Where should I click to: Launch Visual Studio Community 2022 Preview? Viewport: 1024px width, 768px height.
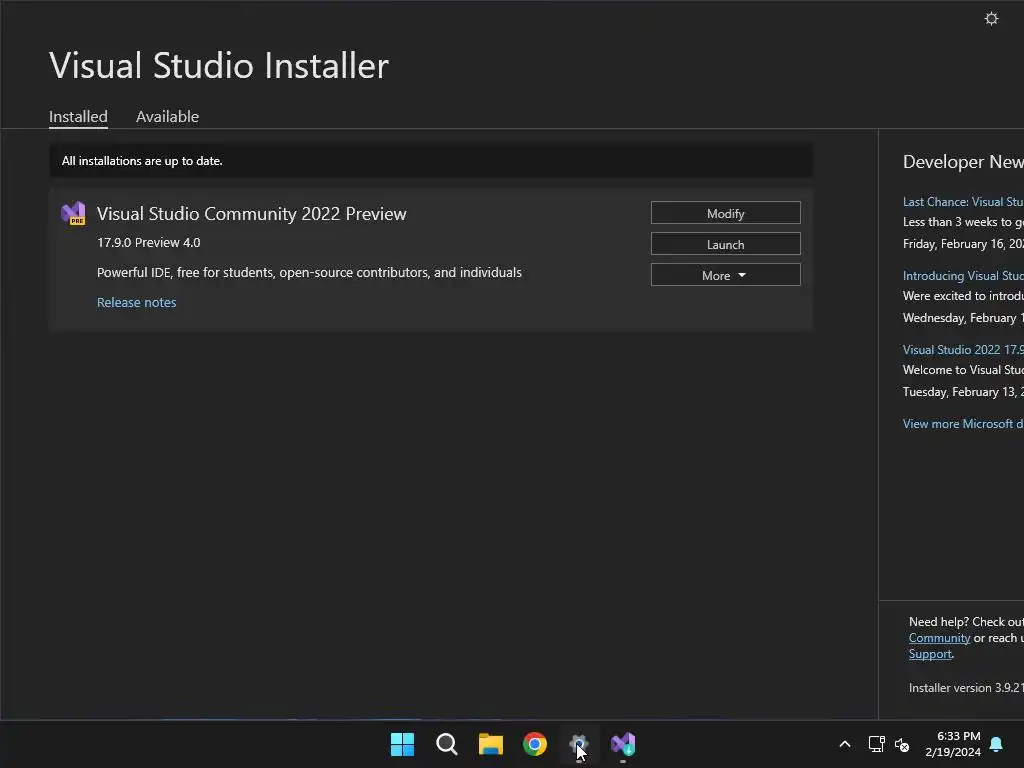point(726,244)
